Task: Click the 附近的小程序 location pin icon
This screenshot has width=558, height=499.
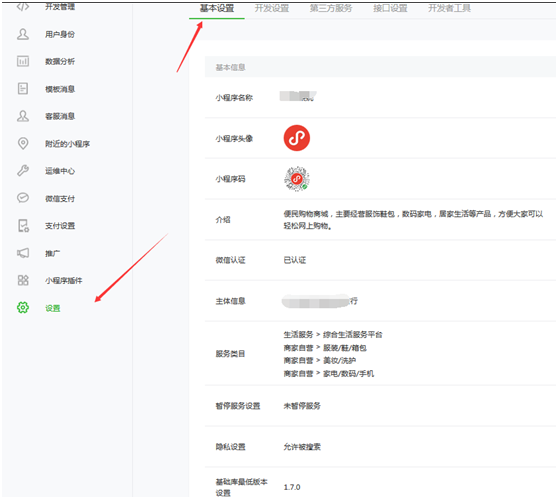Action: pyautogui.click(x=23, y=143)
